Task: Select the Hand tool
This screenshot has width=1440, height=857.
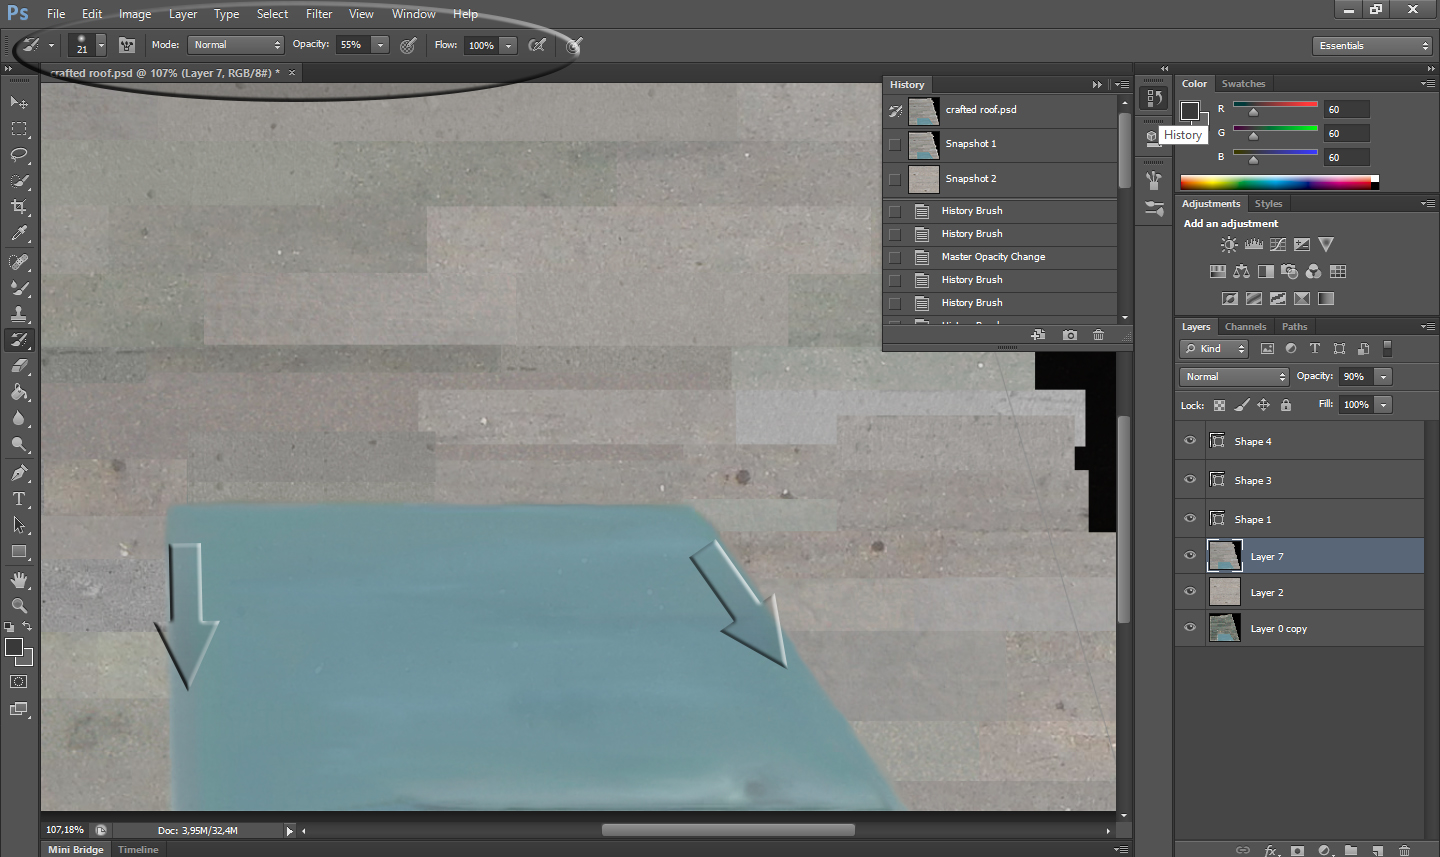Action: 19,580
